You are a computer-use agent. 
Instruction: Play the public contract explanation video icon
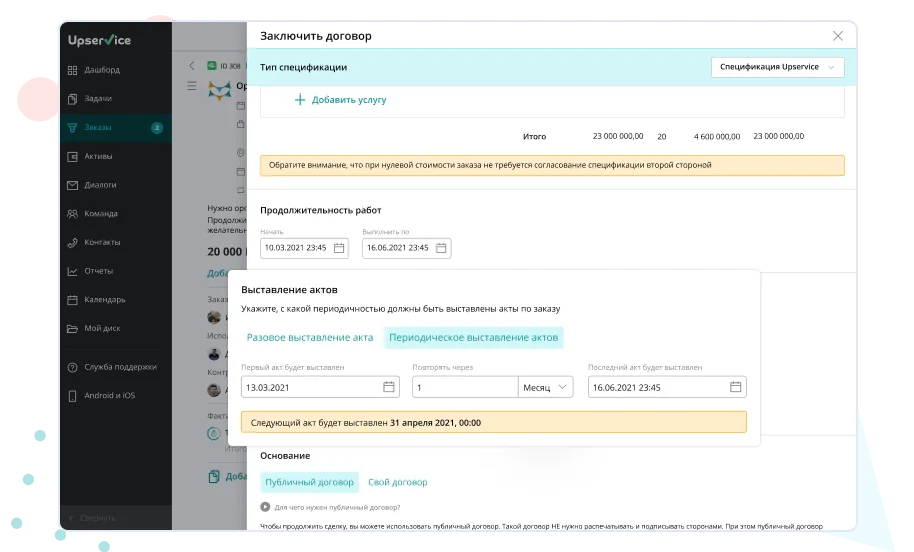[265, 507]
